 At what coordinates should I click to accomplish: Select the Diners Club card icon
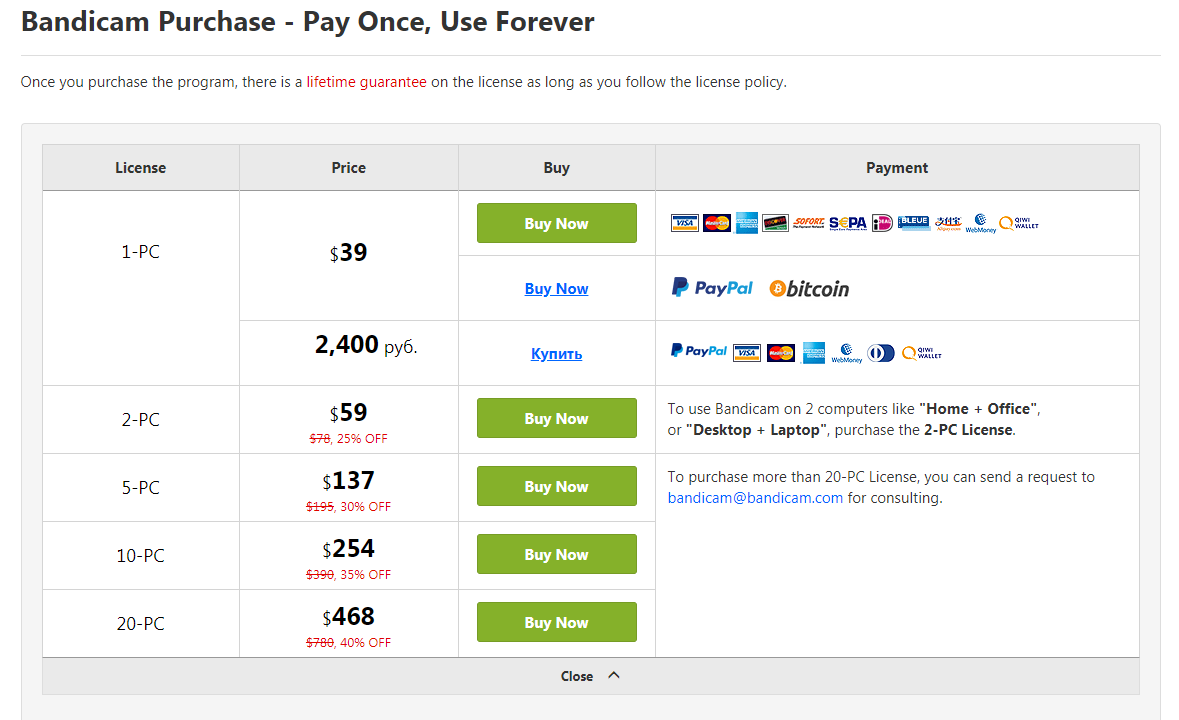[x=881, y=353]
